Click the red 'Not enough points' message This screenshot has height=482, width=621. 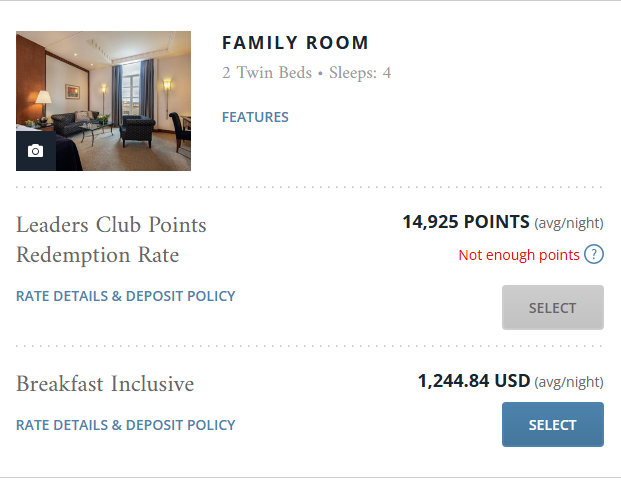(519, 255)
